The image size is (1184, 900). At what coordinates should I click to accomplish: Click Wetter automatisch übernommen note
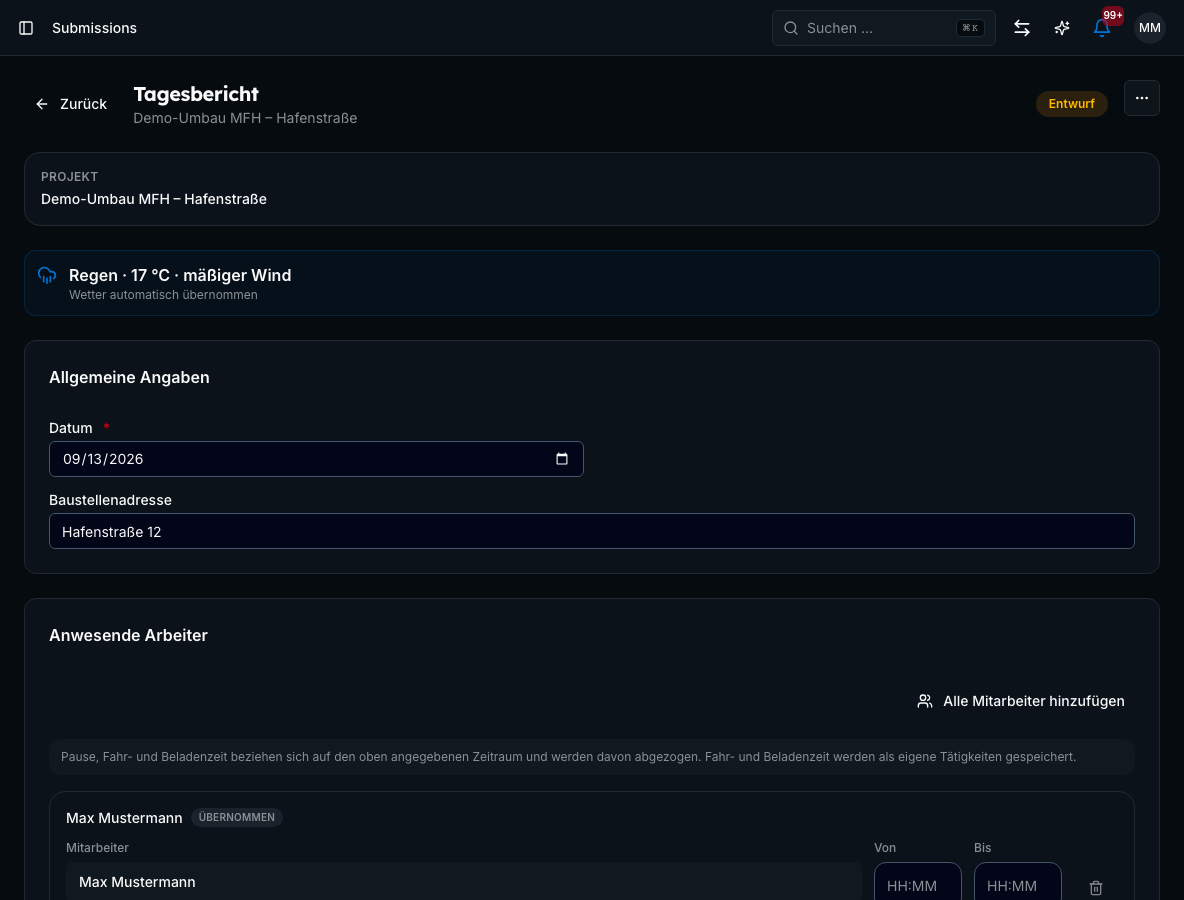[x=163, y=295]
